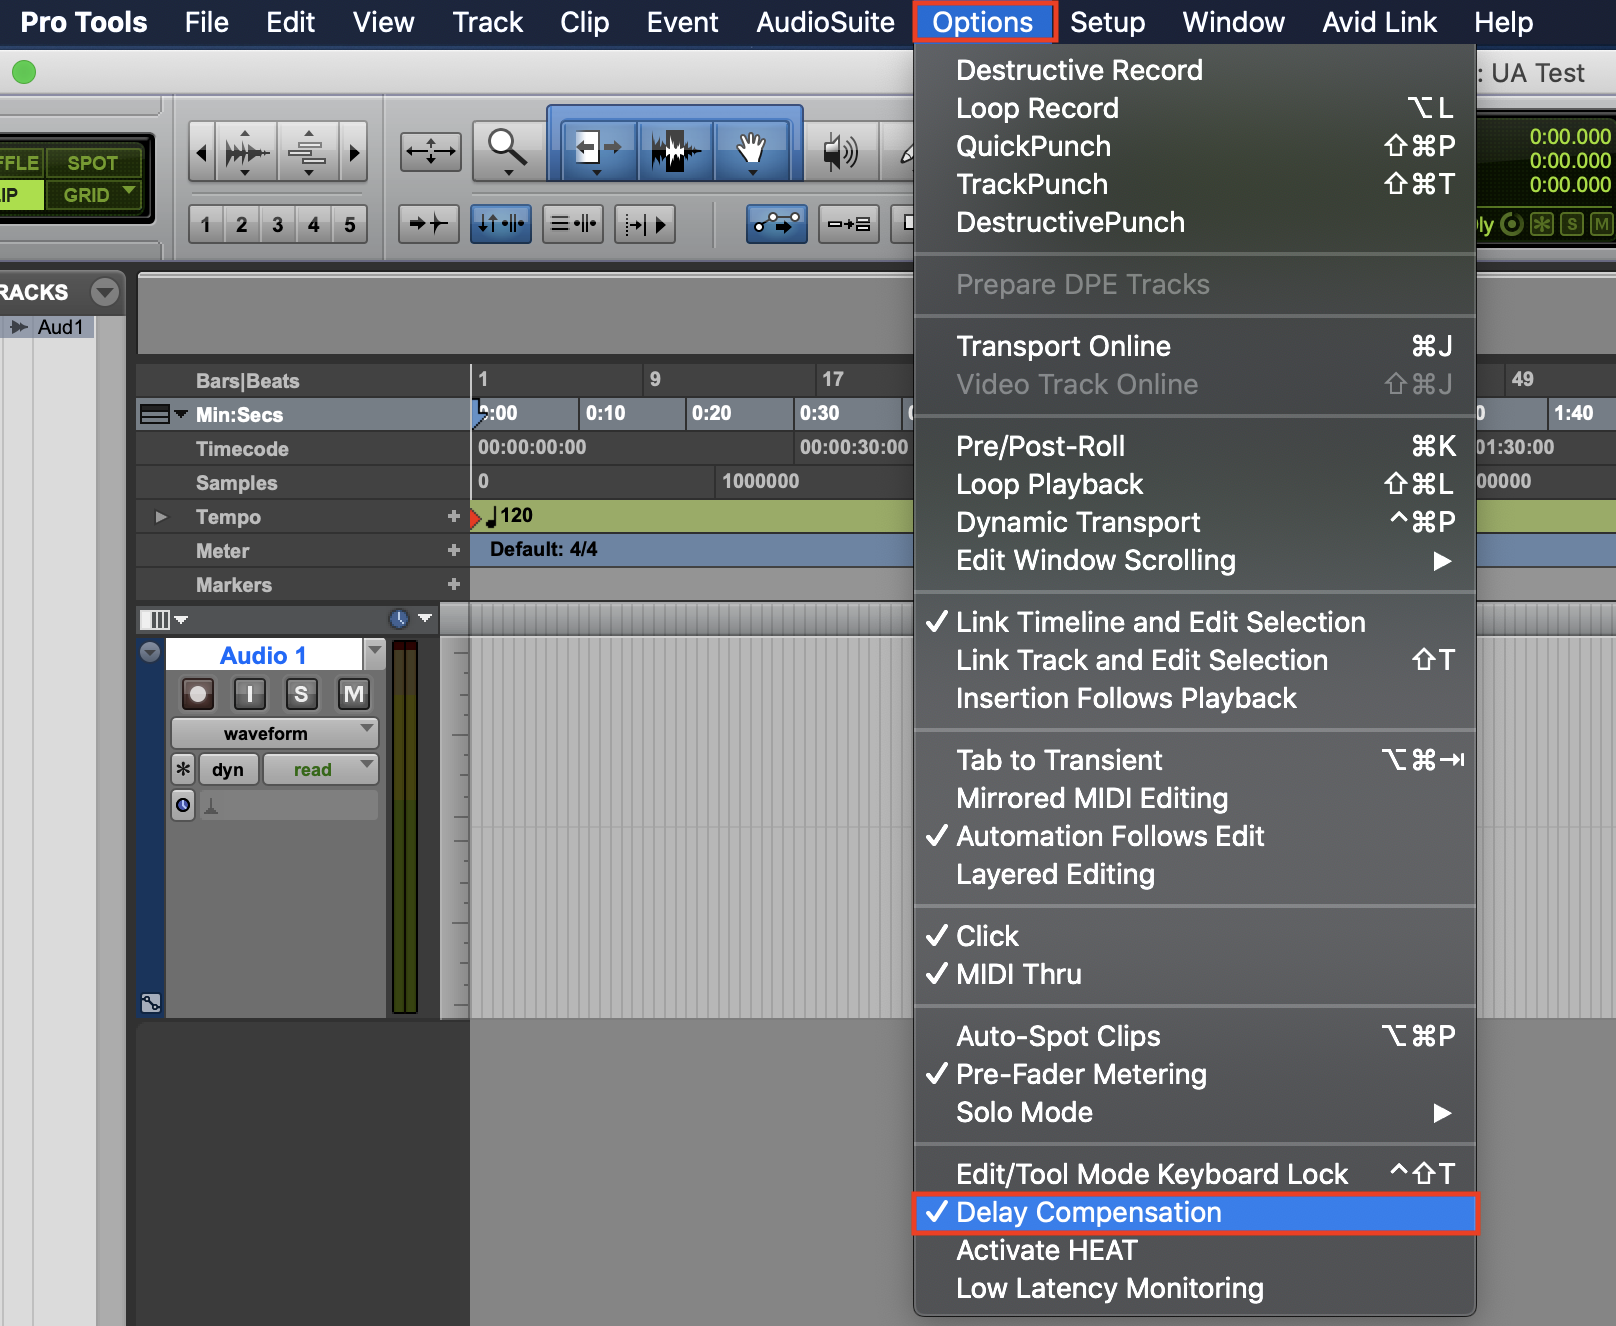1616x1326 pixels.
Task: Click the audio waveform zoom icon
Action: pos(245,152)
